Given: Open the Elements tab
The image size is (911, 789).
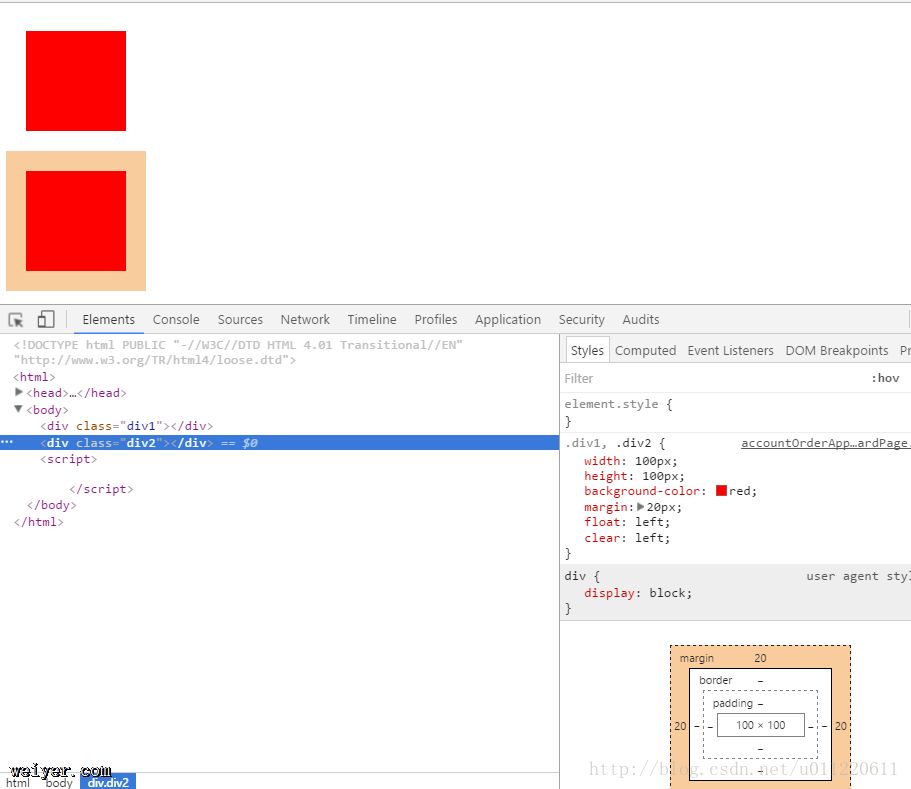Looking at the screenshot, I should (x=109, y=320).
